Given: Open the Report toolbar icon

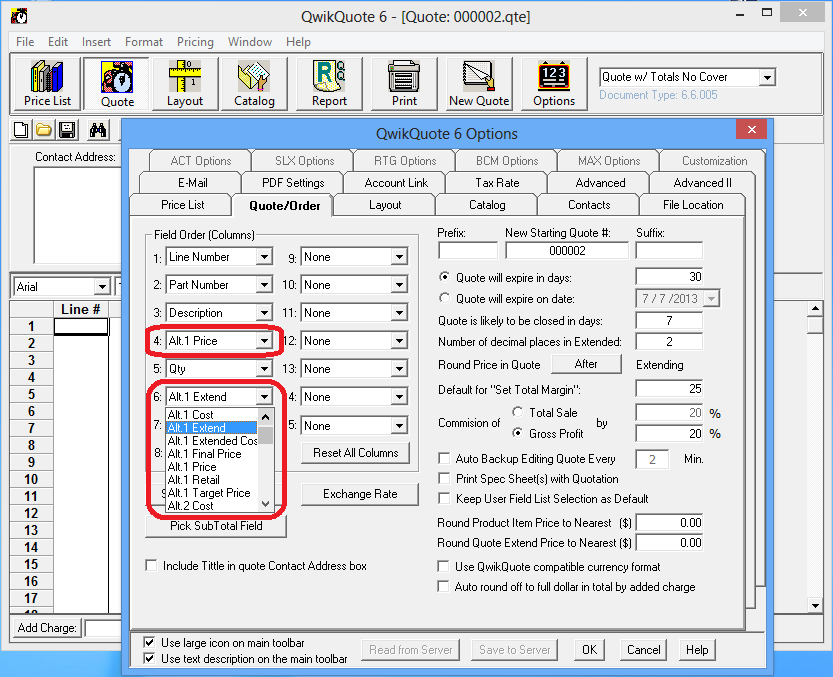Looking at the screenshot, I should pos(329,84).
